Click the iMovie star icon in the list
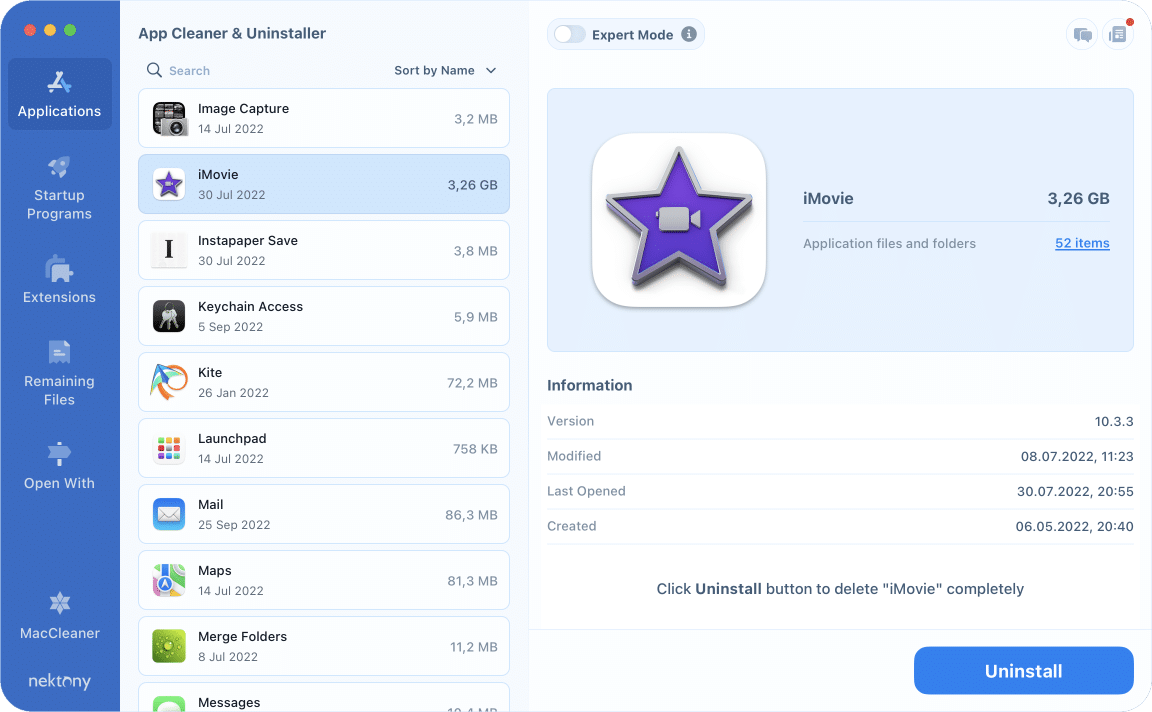This screenshot has height=712, width=1152. [169, 184]
